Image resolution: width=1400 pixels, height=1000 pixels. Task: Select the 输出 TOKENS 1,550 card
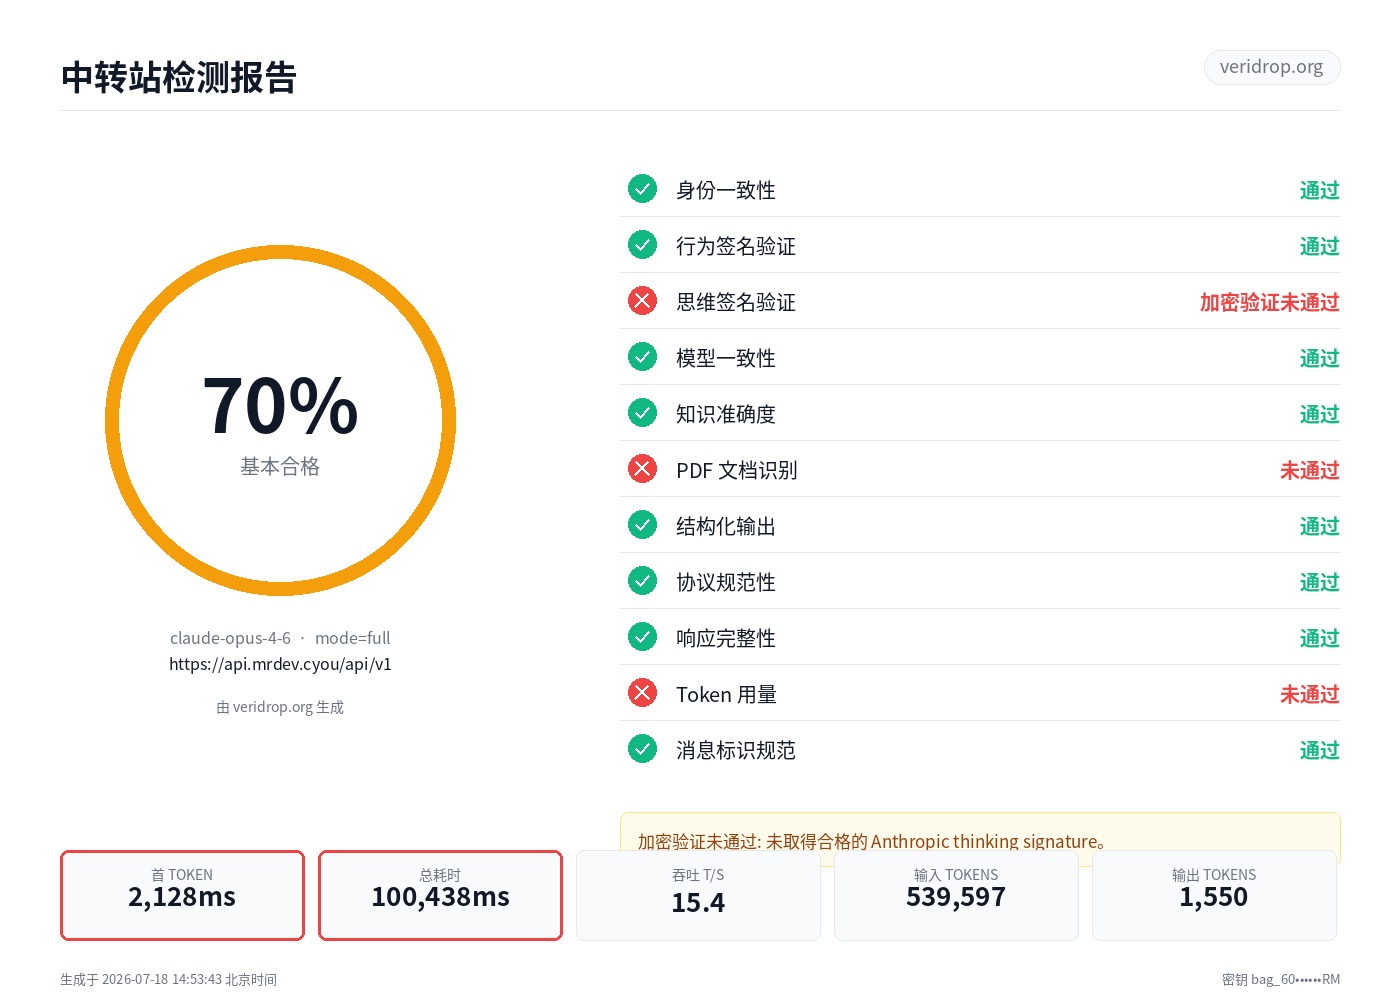coord(1214,895)
